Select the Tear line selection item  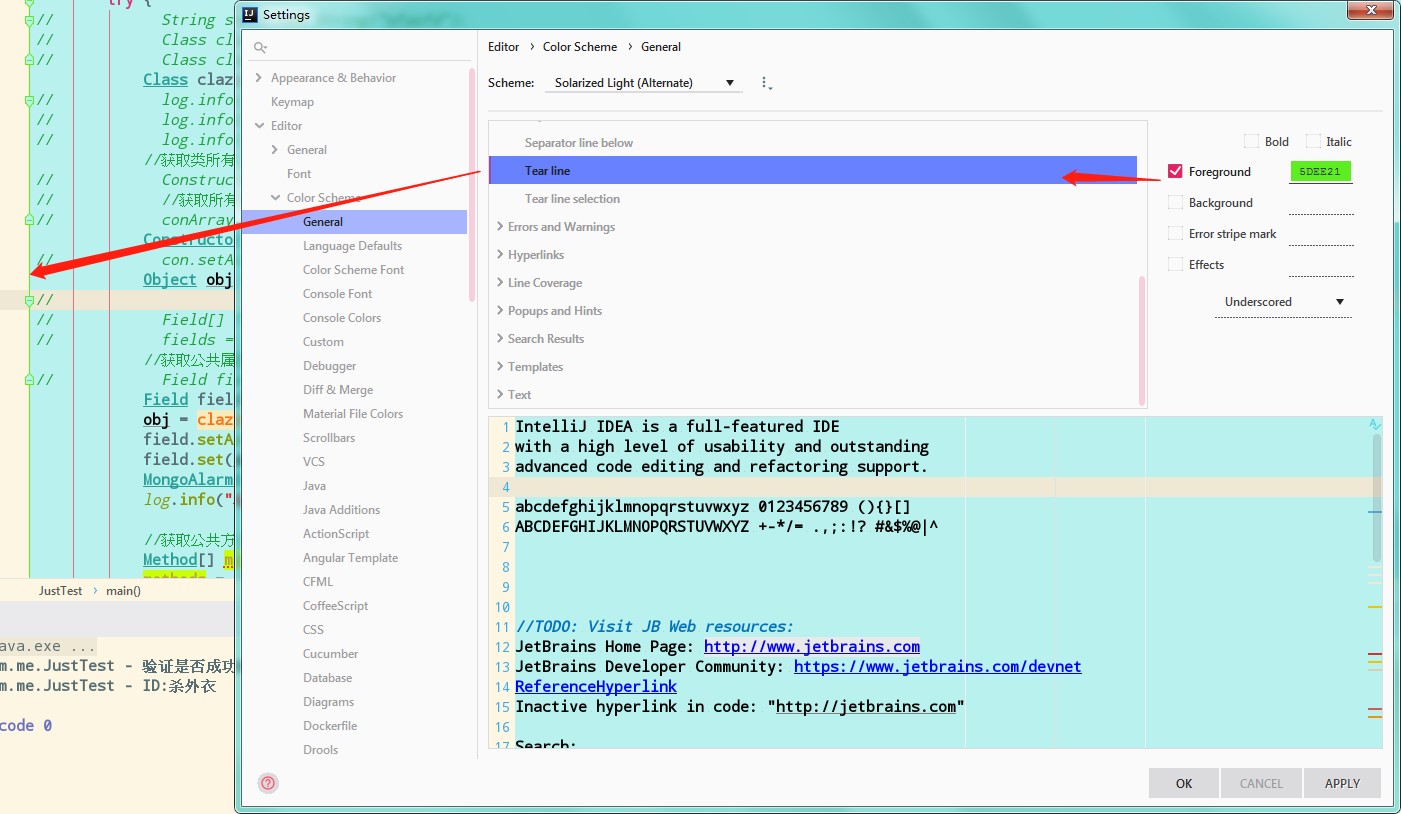coord(572,199)
